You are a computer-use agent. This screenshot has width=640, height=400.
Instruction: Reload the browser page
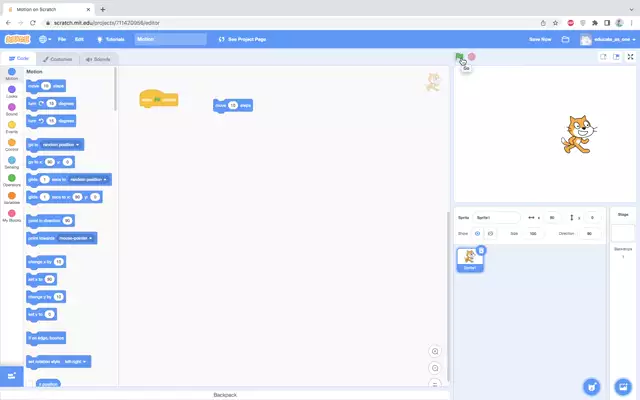coord(33,23)
